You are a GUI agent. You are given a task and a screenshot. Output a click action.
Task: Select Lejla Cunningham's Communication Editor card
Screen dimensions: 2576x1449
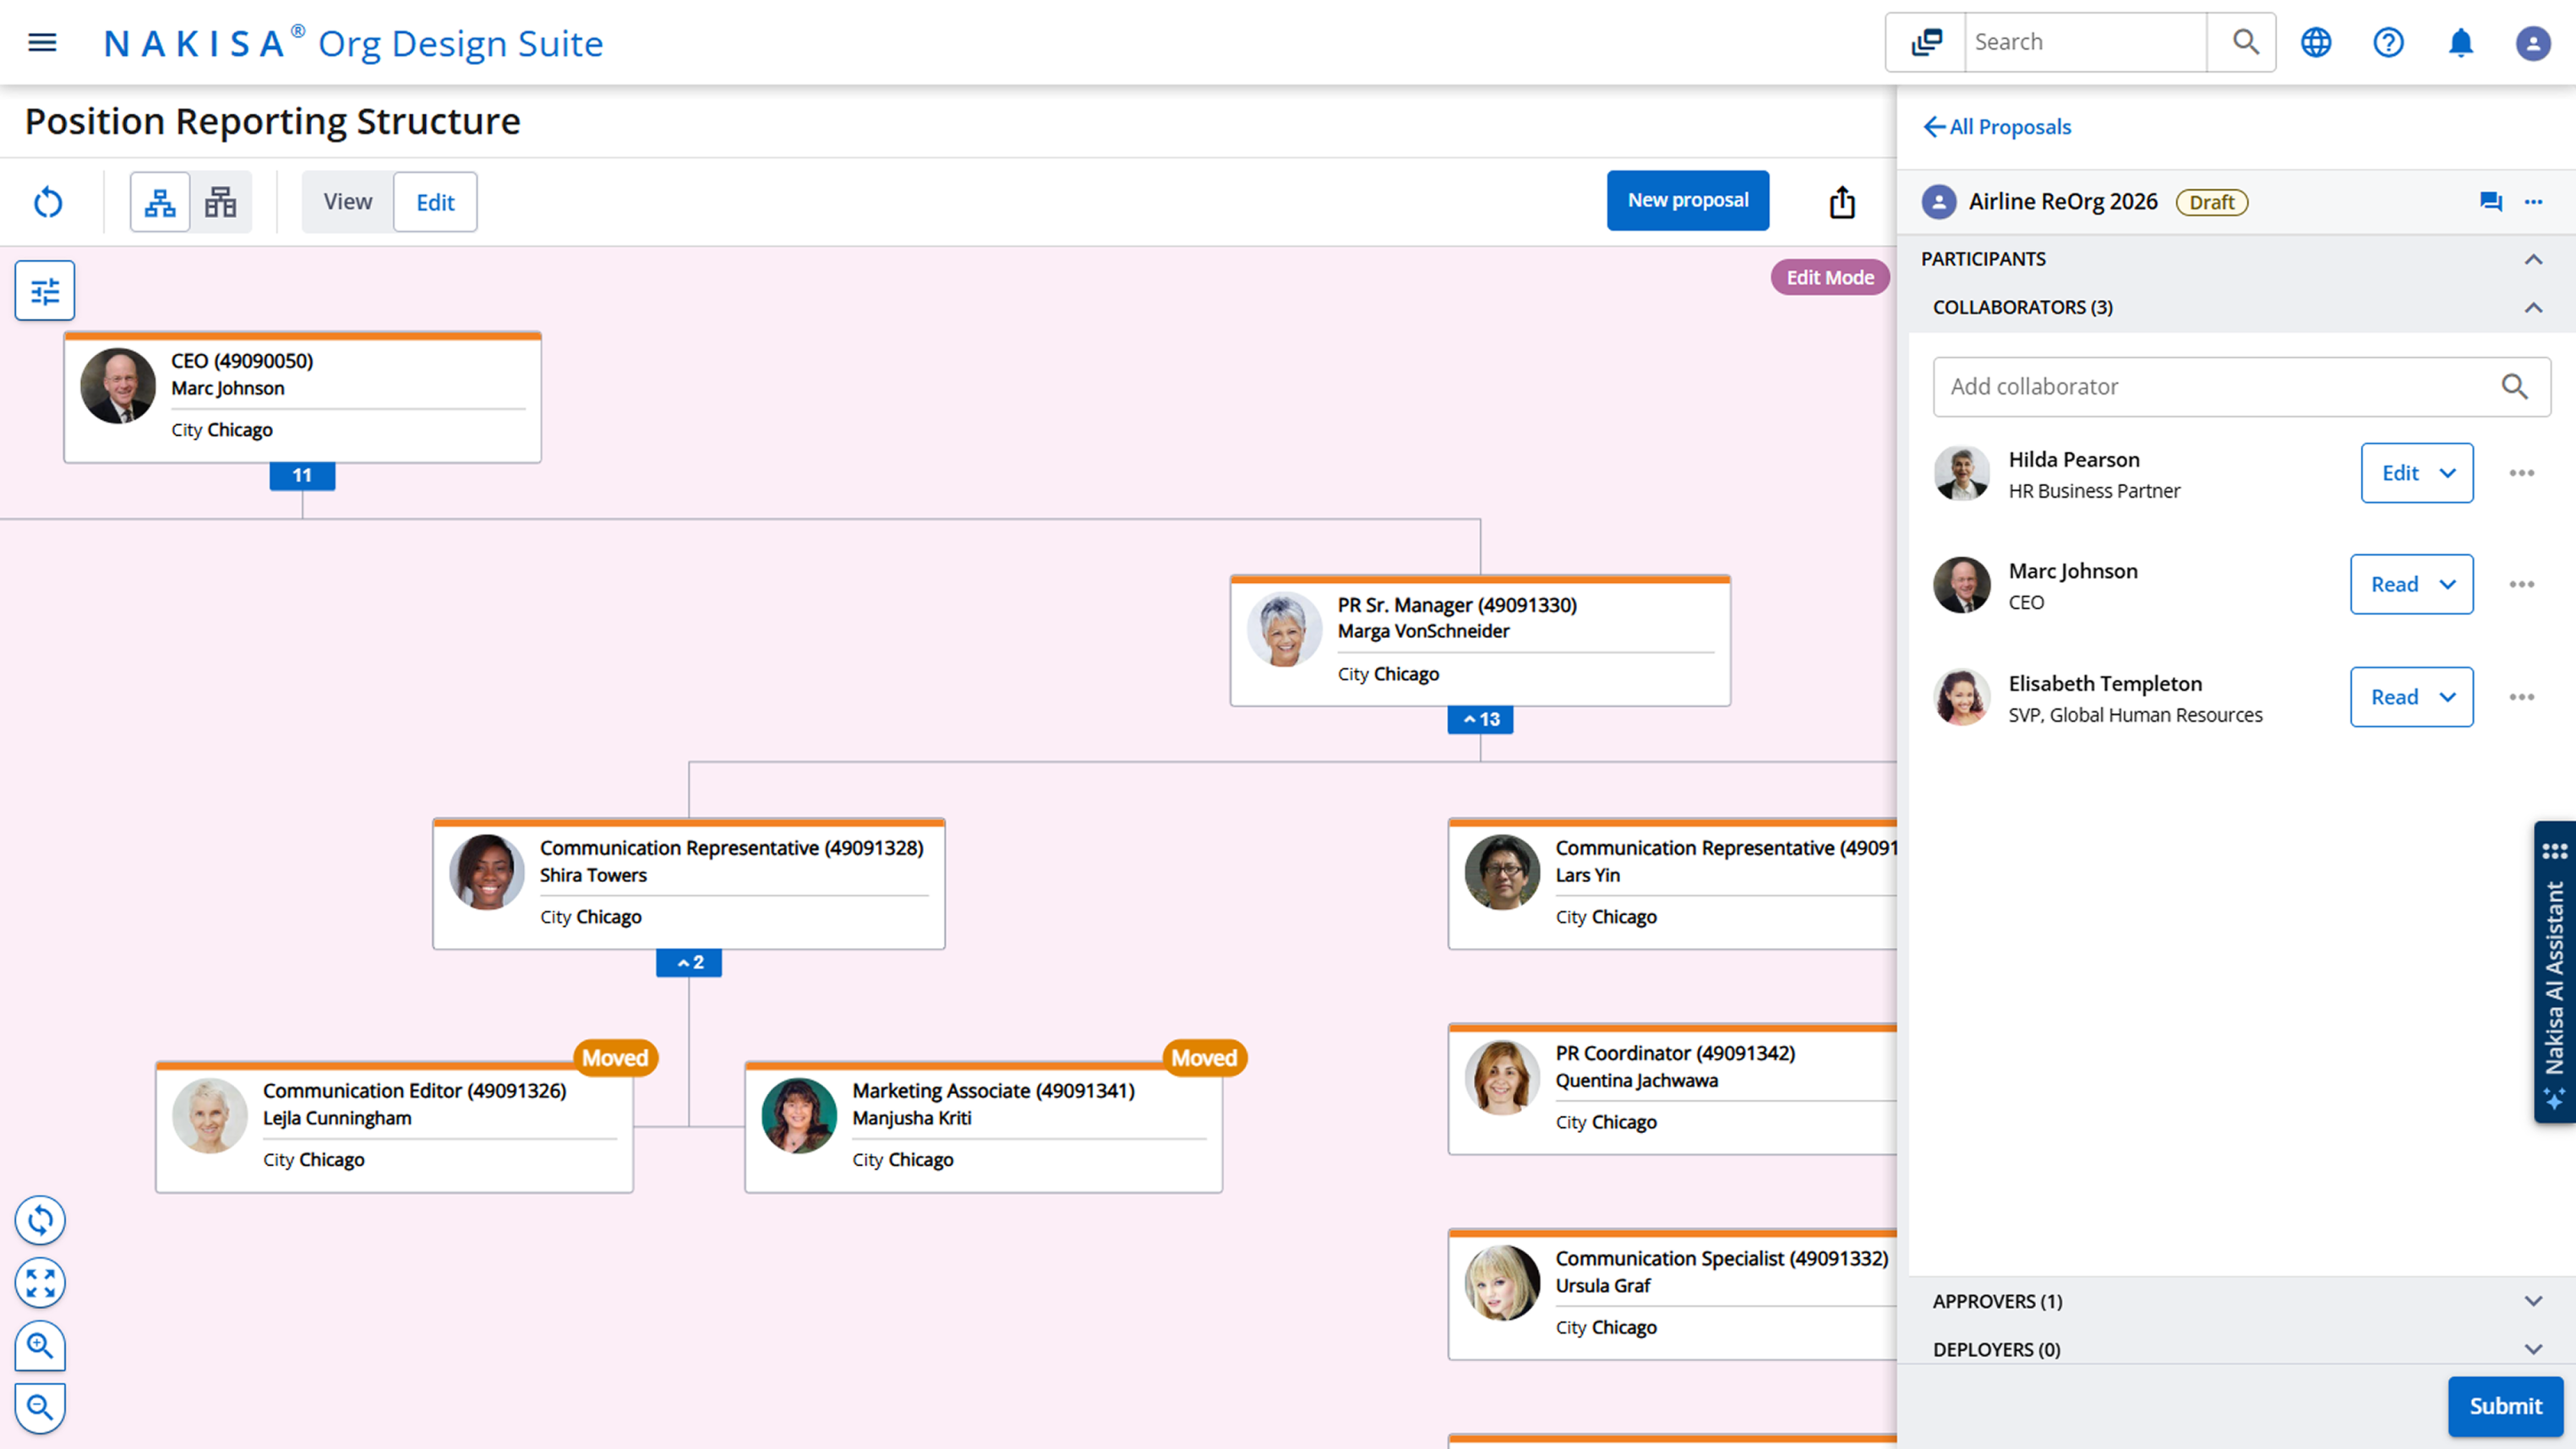click(394, 1128)
